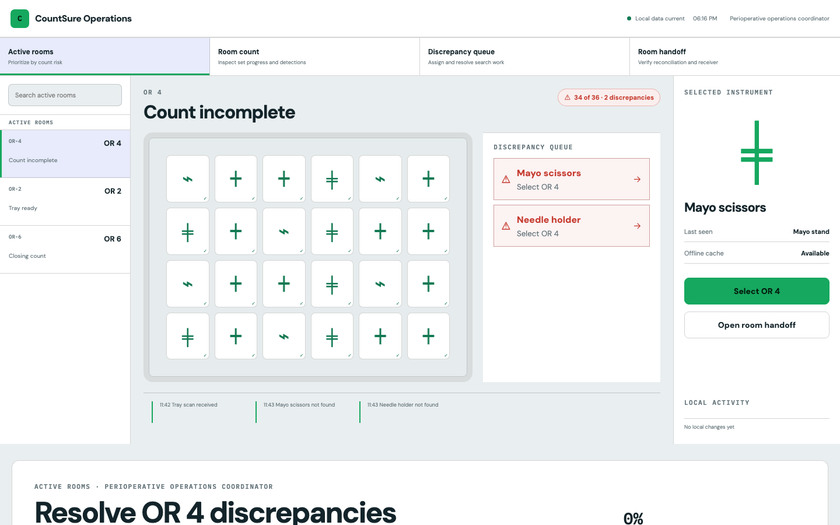Select the second-row fifth-column plus tray tile

(380, 231)
